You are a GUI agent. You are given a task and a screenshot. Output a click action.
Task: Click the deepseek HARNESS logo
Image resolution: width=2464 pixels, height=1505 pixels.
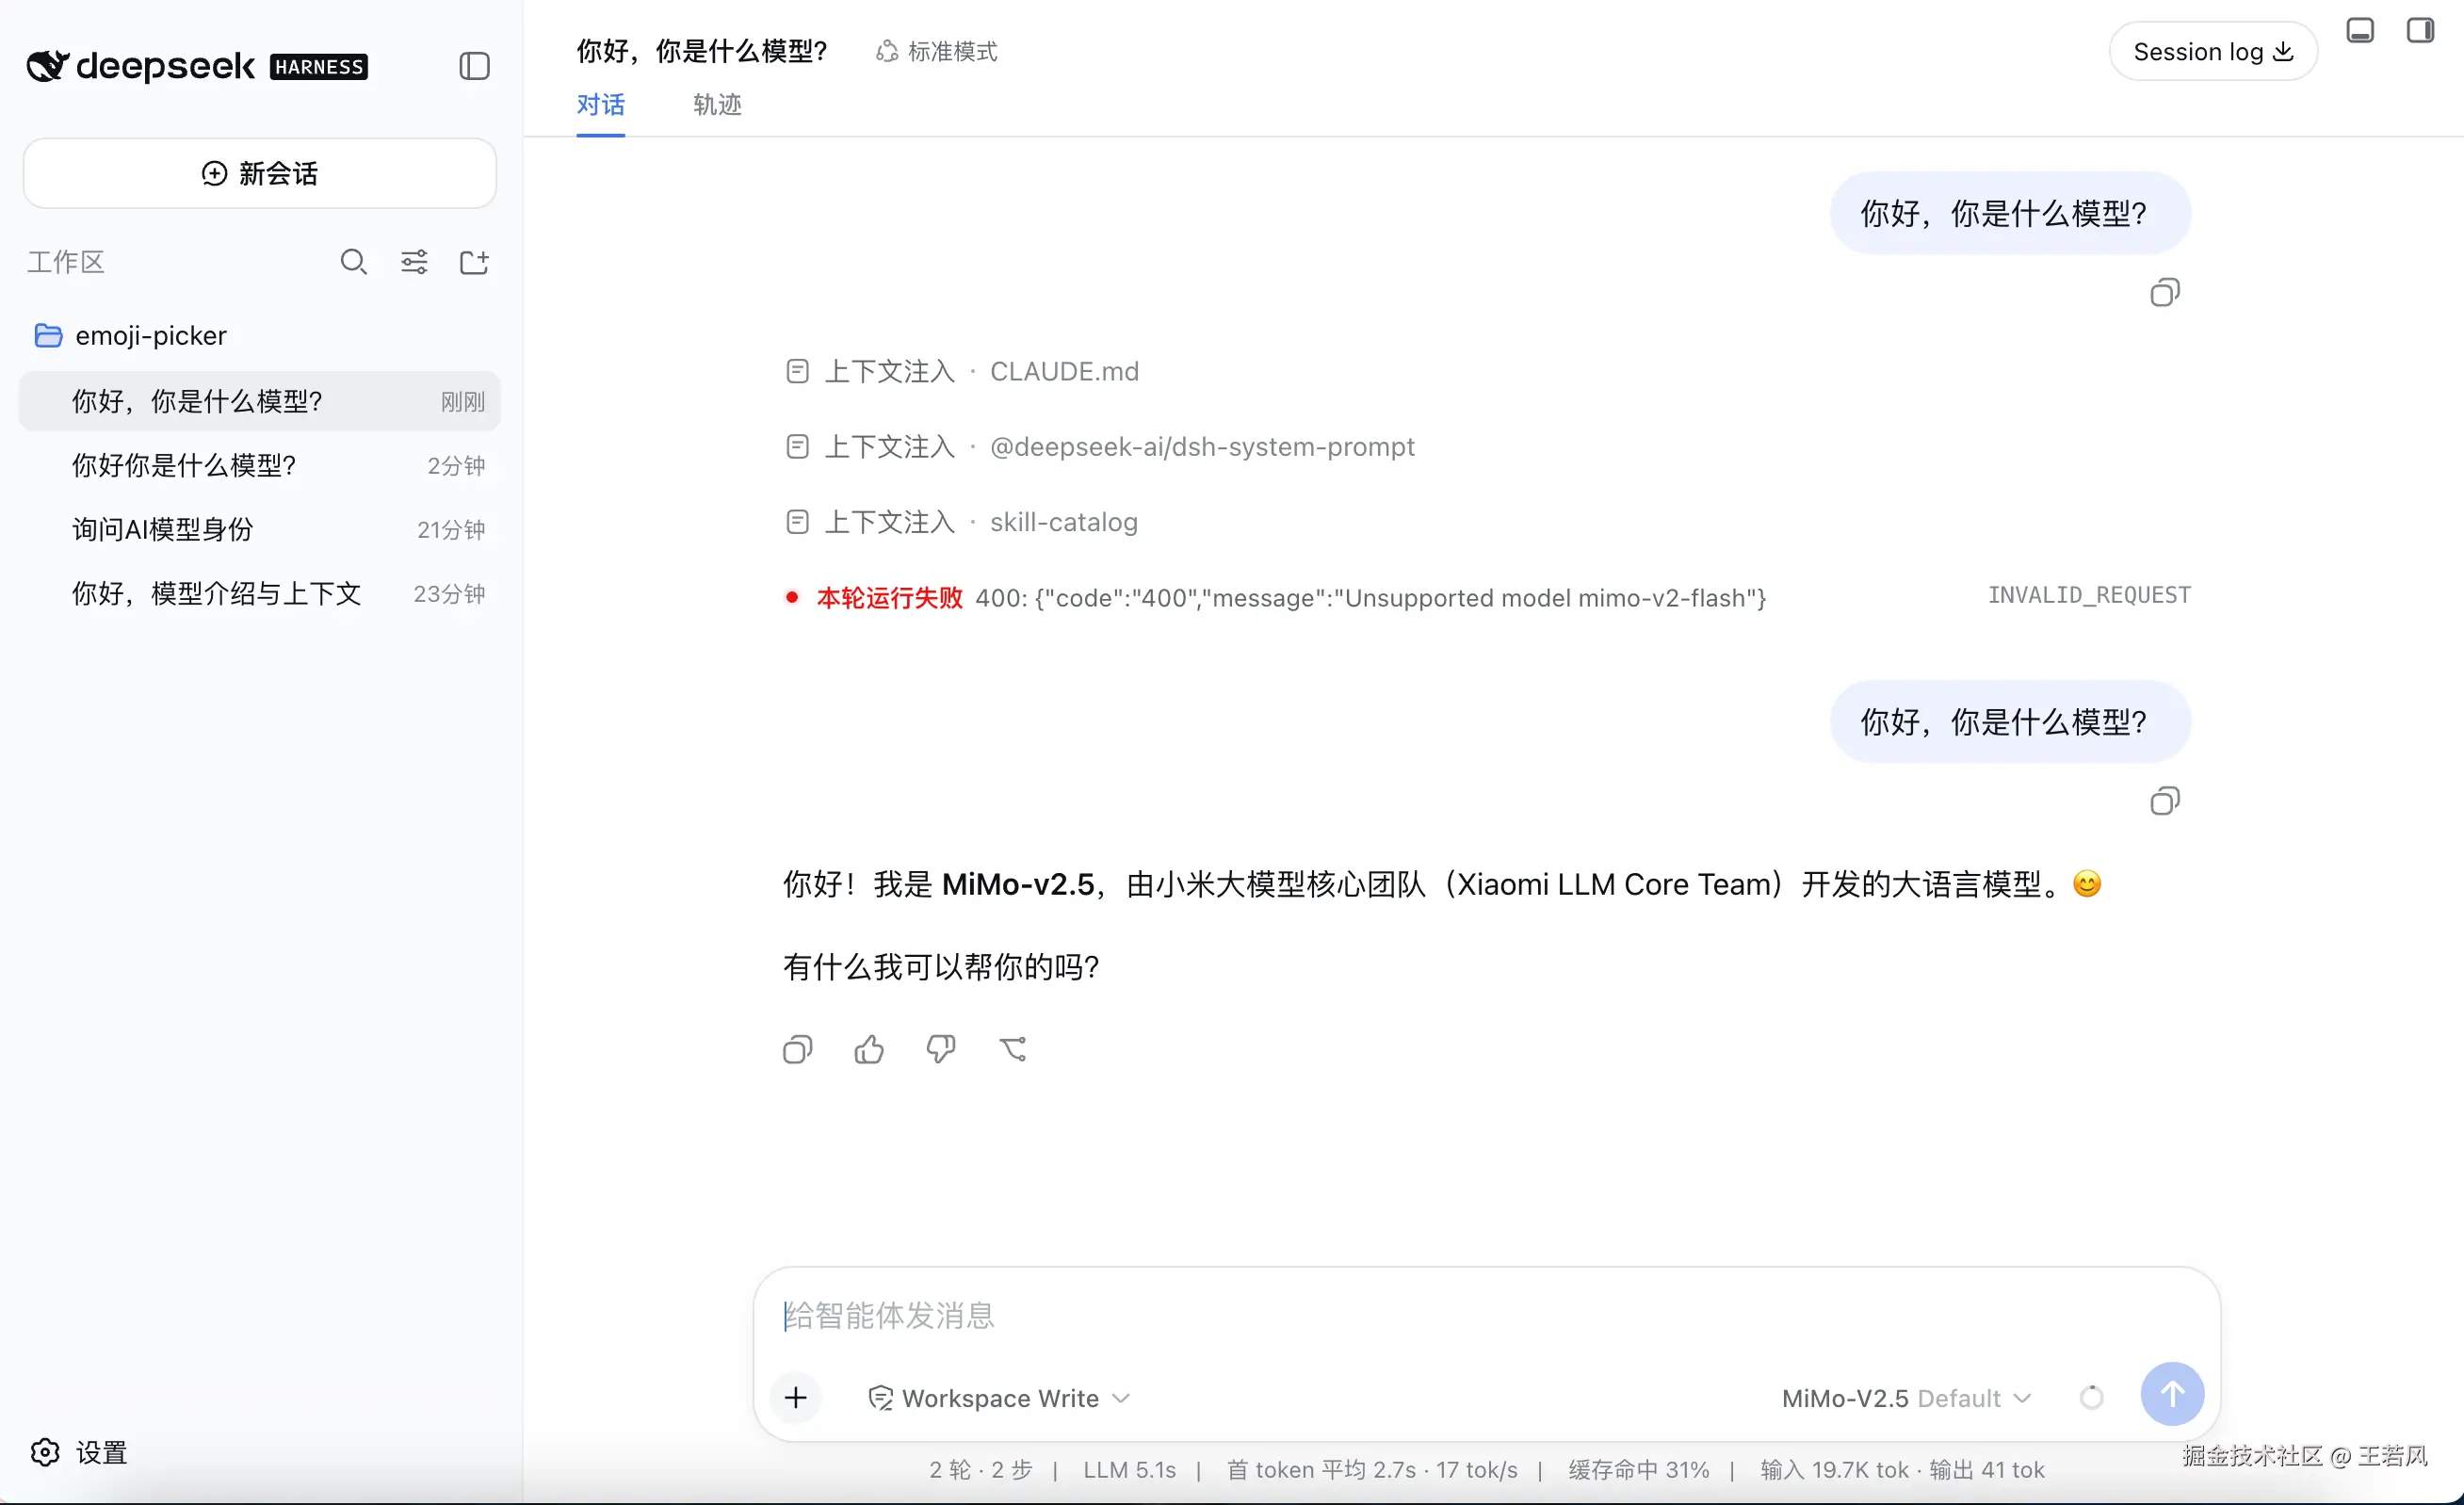[x=197, y=66]
